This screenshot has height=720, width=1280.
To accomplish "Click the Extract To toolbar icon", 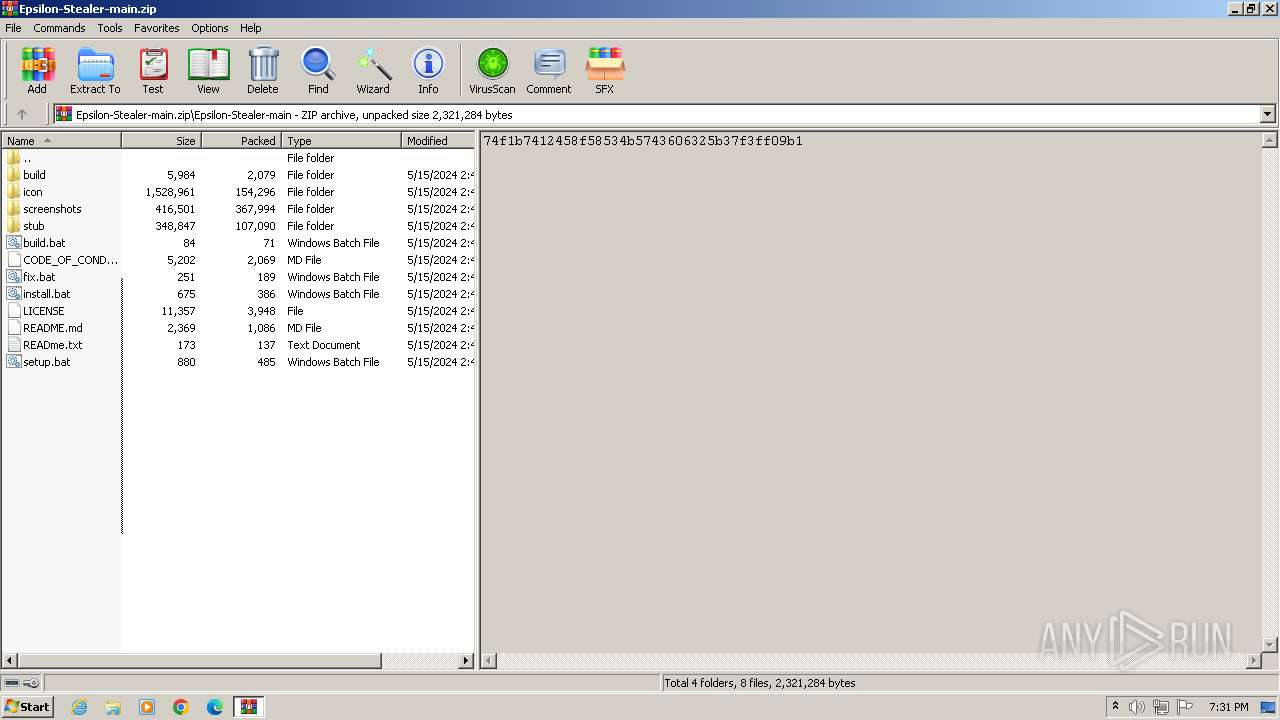I will tap(95, 70).
